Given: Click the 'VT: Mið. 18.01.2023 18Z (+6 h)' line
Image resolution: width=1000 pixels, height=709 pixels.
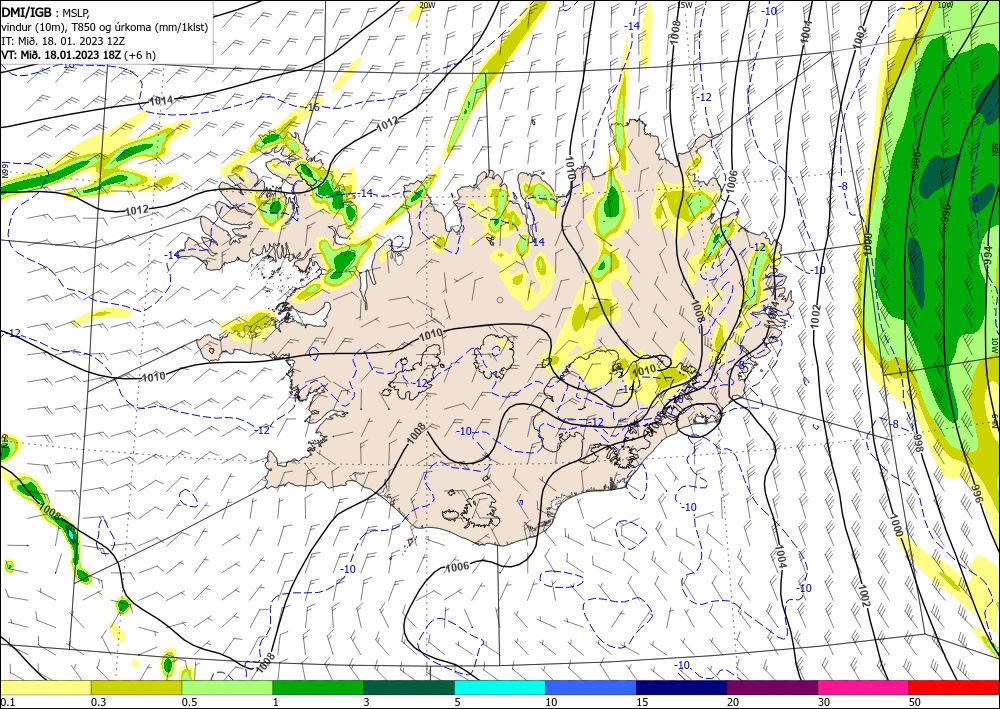Looking at the screenshot, I should [x=78, y=55].
